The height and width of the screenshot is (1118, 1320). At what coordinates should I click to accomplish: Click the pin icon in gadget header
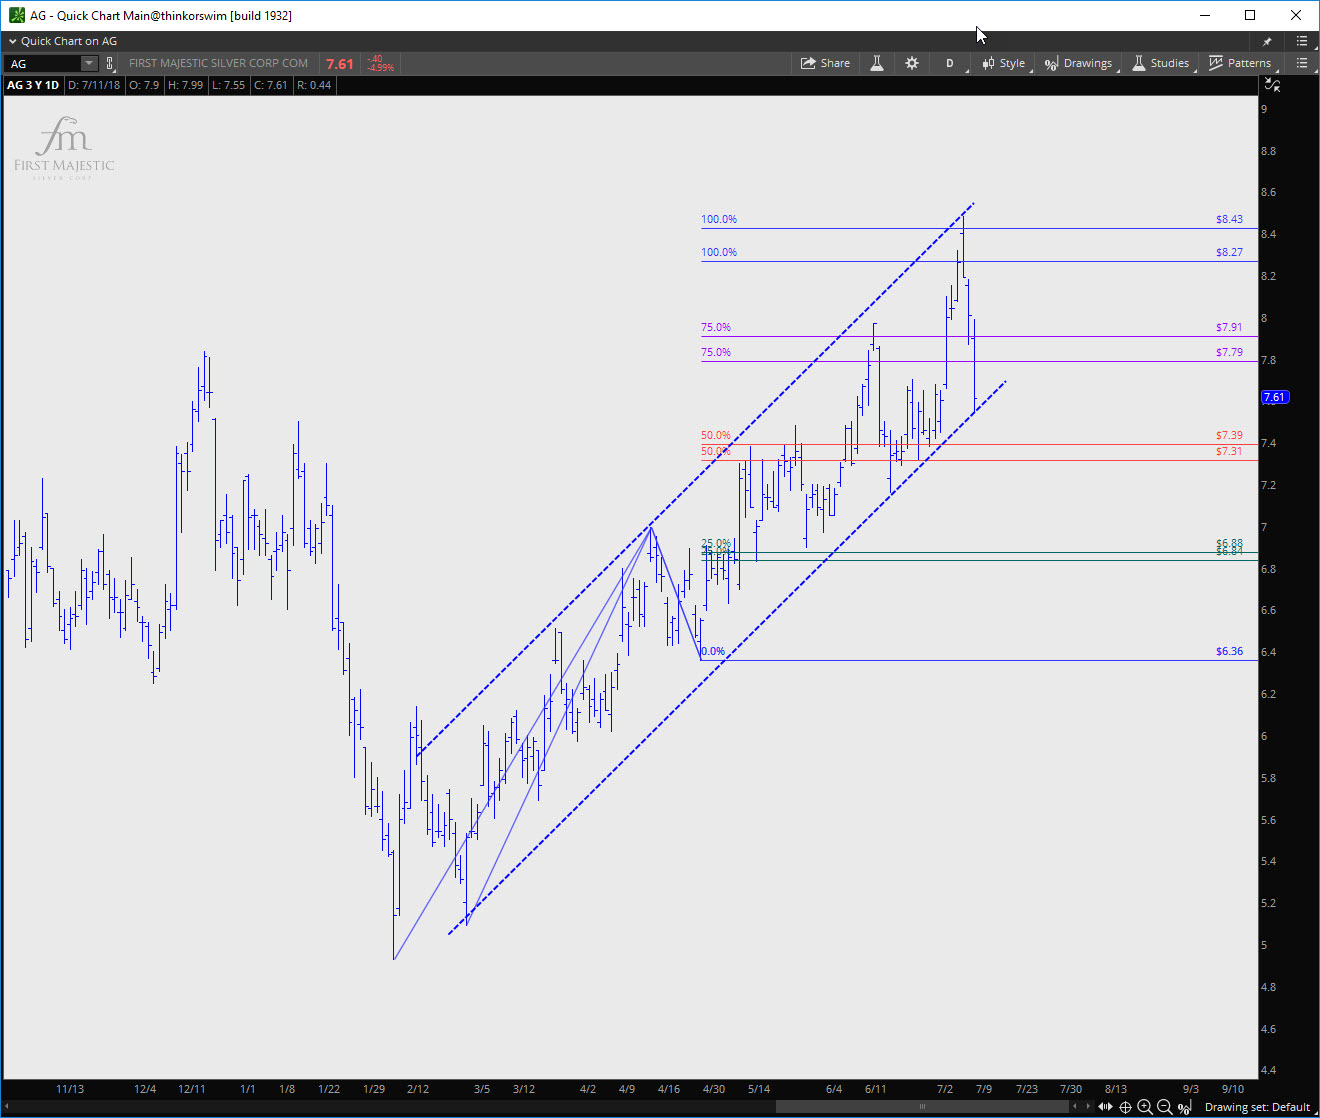pyautogui.click(x=1267, y=41)
